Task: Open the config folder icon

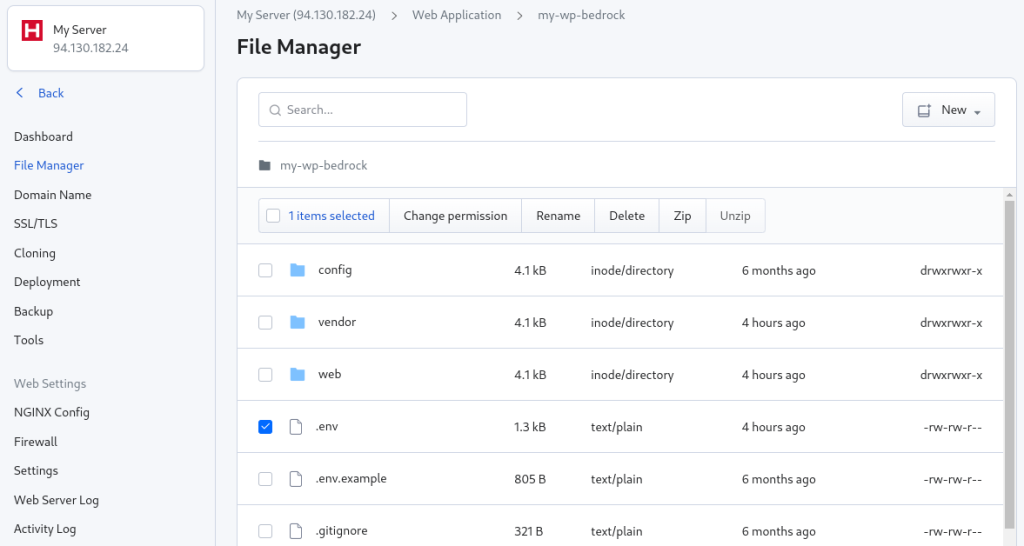Action: [x=297, y=270]
